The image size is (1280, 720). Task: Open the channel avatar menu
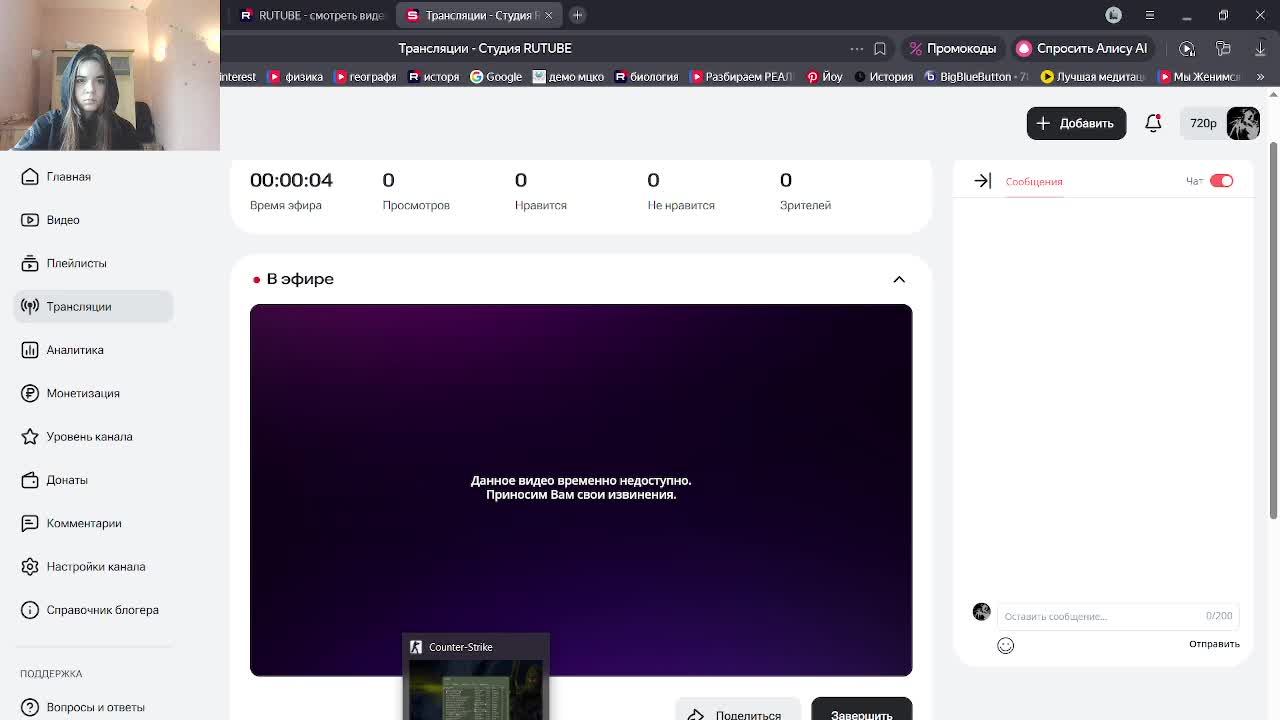(1243, 123)
